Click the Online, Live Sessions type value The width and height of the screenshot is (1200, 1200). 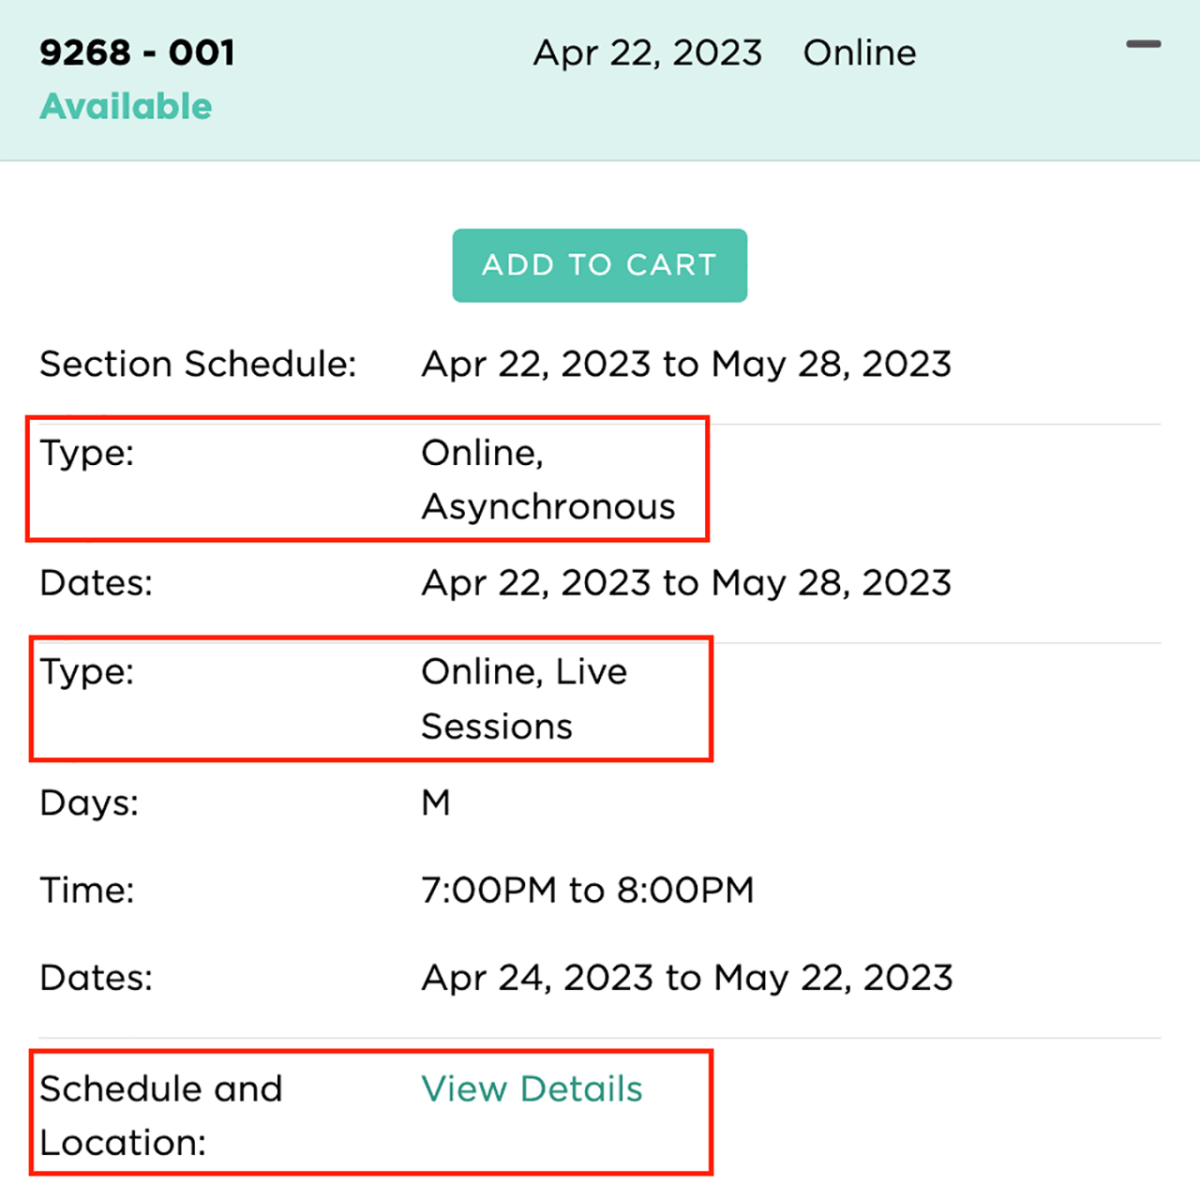click(524, 699)
